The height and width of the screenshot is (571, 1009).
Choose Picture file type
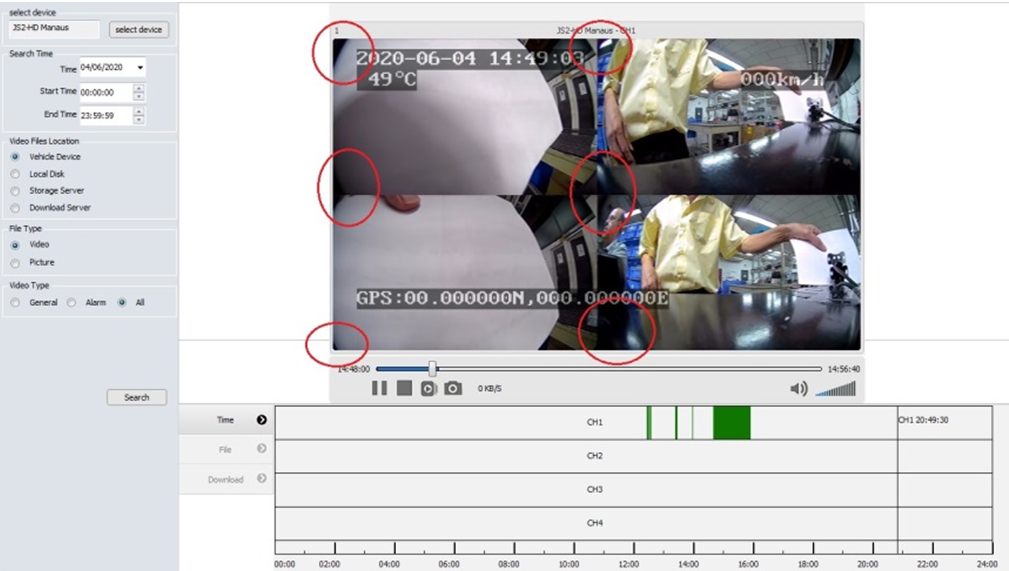pos(15,263)
